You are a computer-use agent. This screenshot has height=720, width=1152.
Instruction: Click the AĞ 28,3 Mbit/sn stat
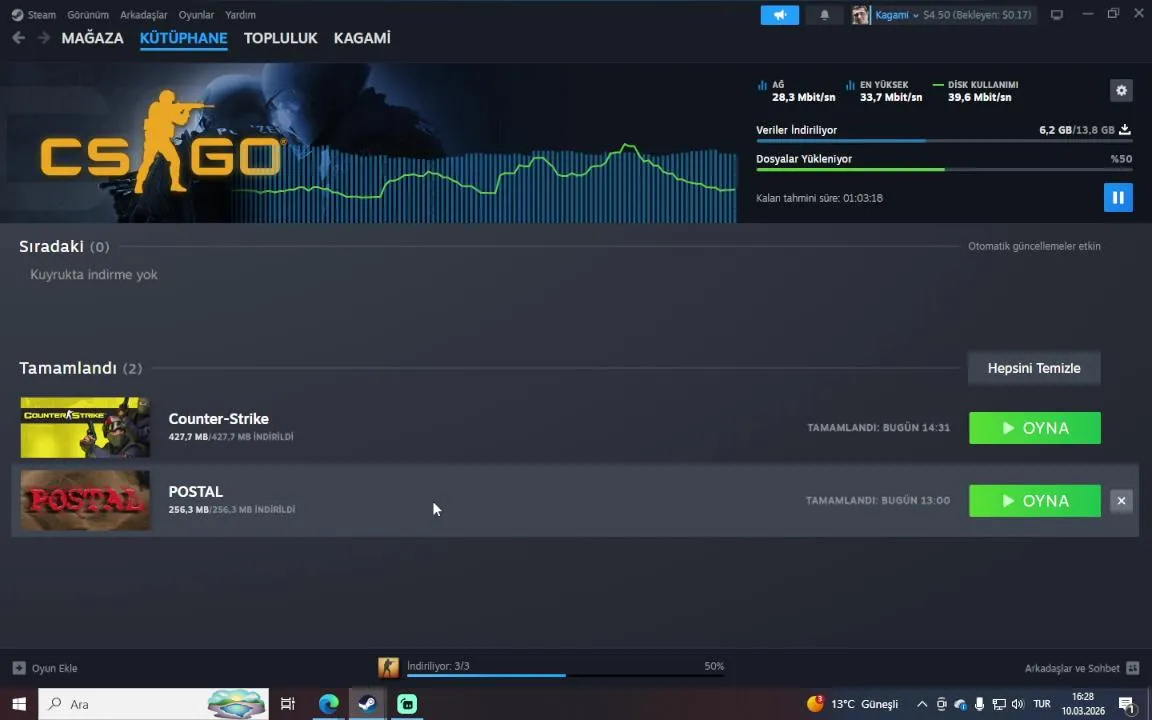[x=796, y=91]
